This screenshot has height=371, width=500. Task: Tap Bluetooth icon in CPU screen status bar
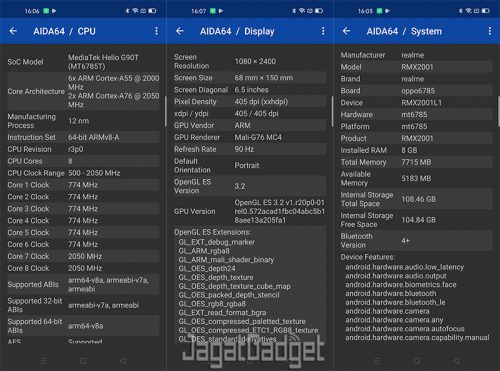pyautogui.click(x=127, y=11)
